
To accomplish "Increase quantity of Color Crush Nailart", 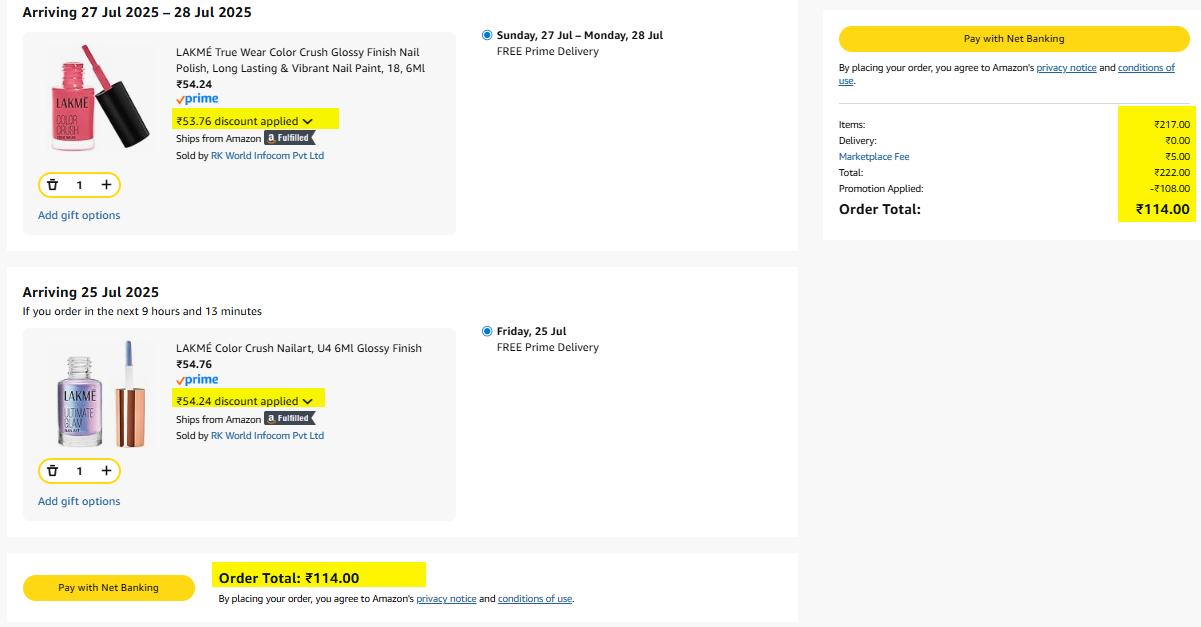I will tap(105, 471).
